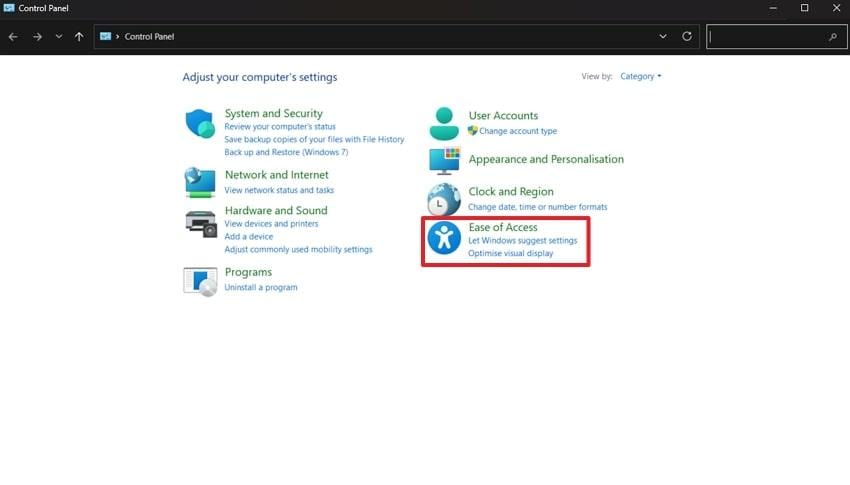This screenshot has width=850, height=485.
Task: Open Optimise visual display
Action: pyautogui.click(x=511, y=254)
